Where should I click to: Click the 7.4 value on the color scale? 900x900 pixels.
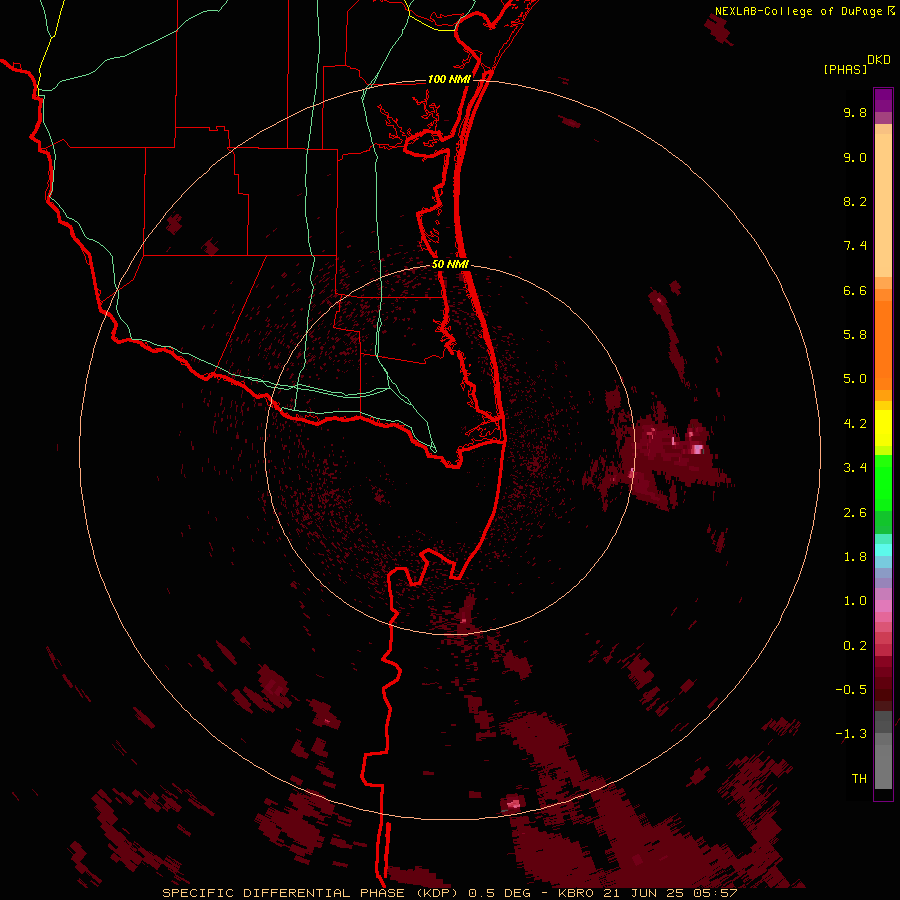point(855,246)
